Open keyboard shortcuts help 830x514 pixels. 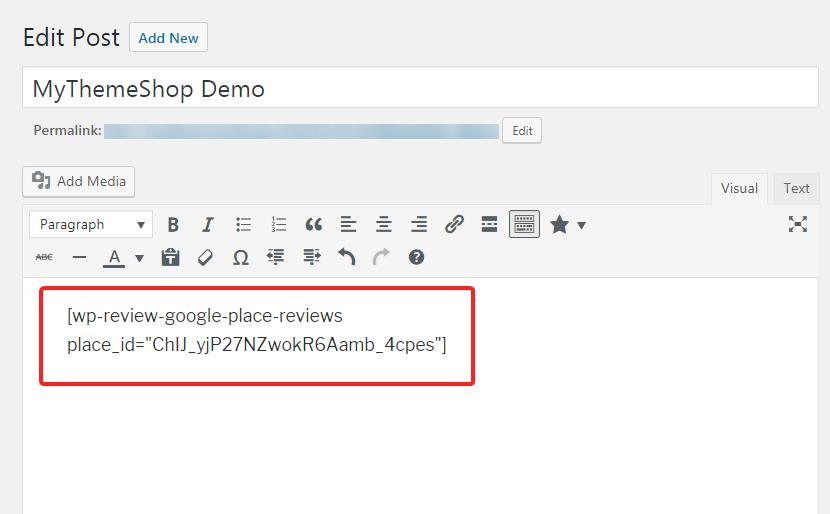(x=416, y=257)
